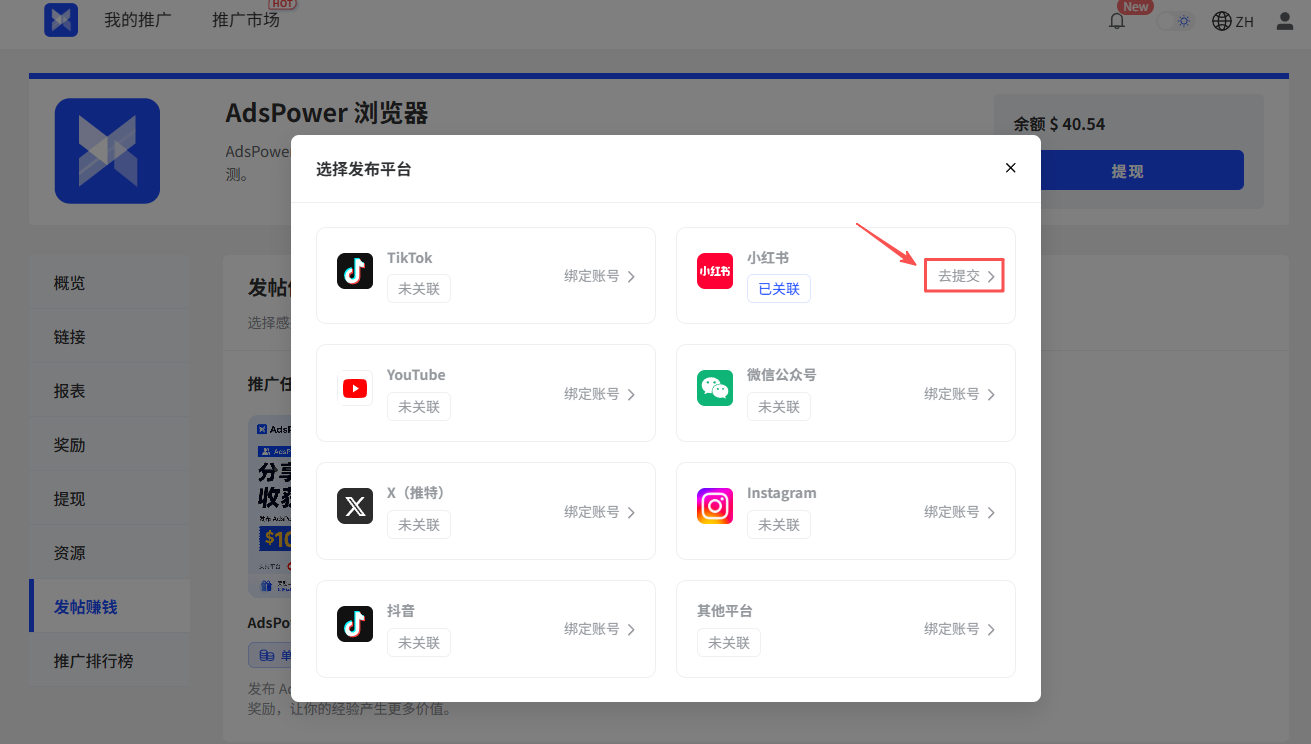The image size is (1311, 744).
Task: Select 概览 in the sidebar
Action: [110, 283]
